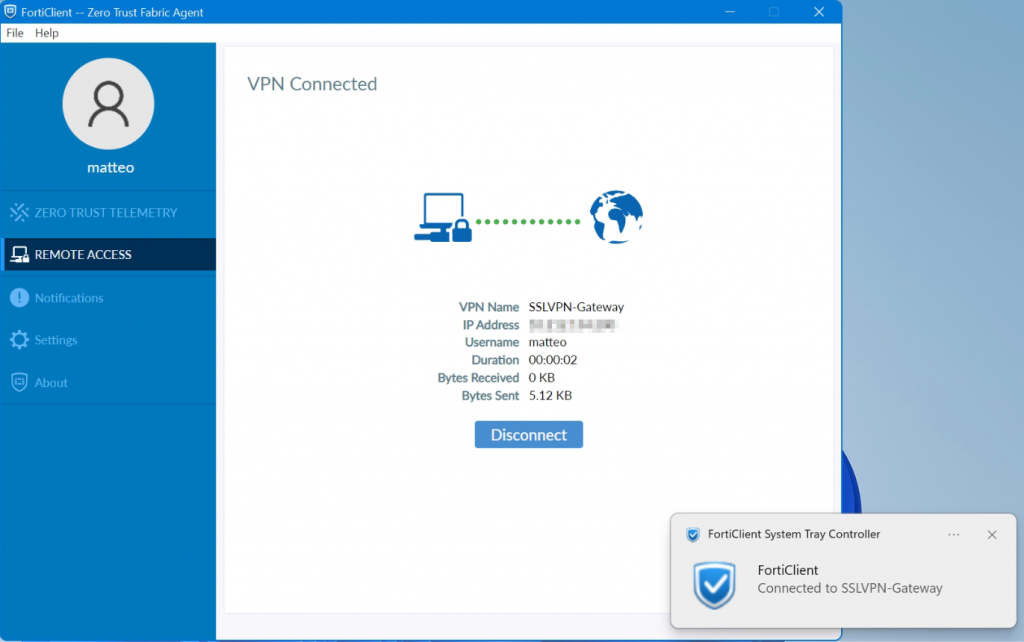Click the Remote Access monitor icon
1024x642 pixels.
20,254
